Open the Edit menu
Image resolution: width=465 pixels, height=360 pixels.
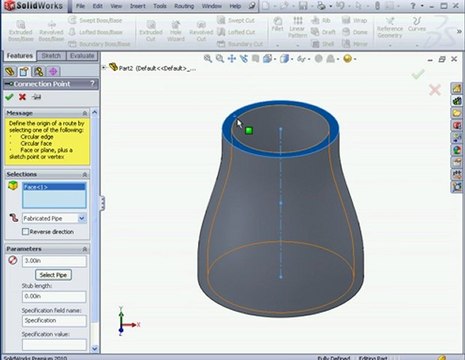click(x=98, y=6)
